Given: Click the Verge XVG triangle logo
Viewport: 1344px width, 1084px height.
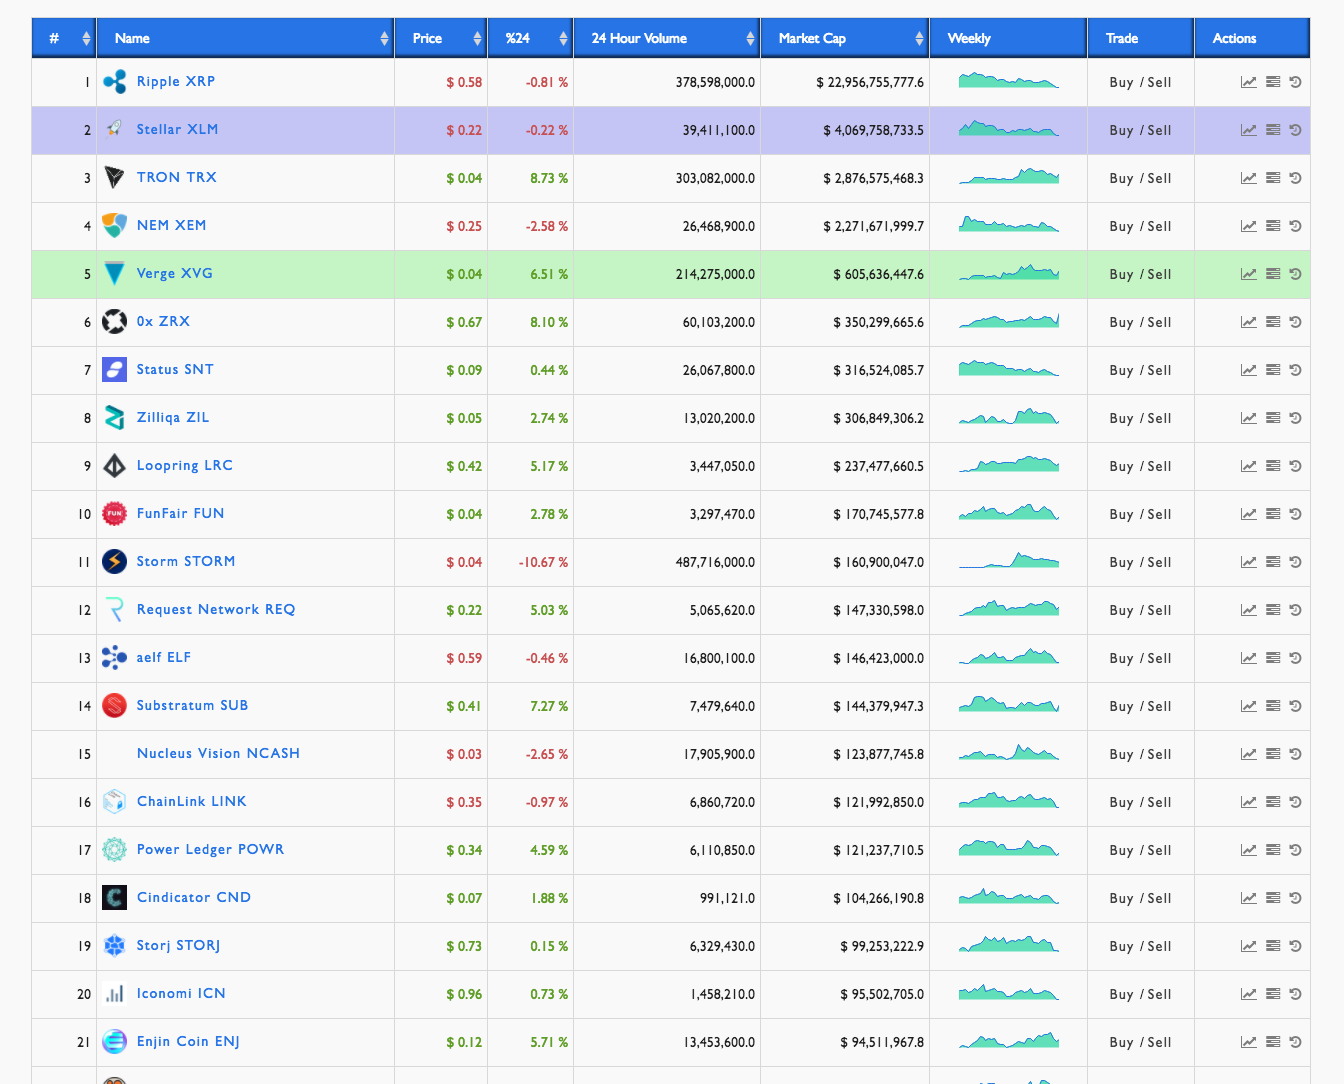Looking at the screenshot, I should (115, 273).
